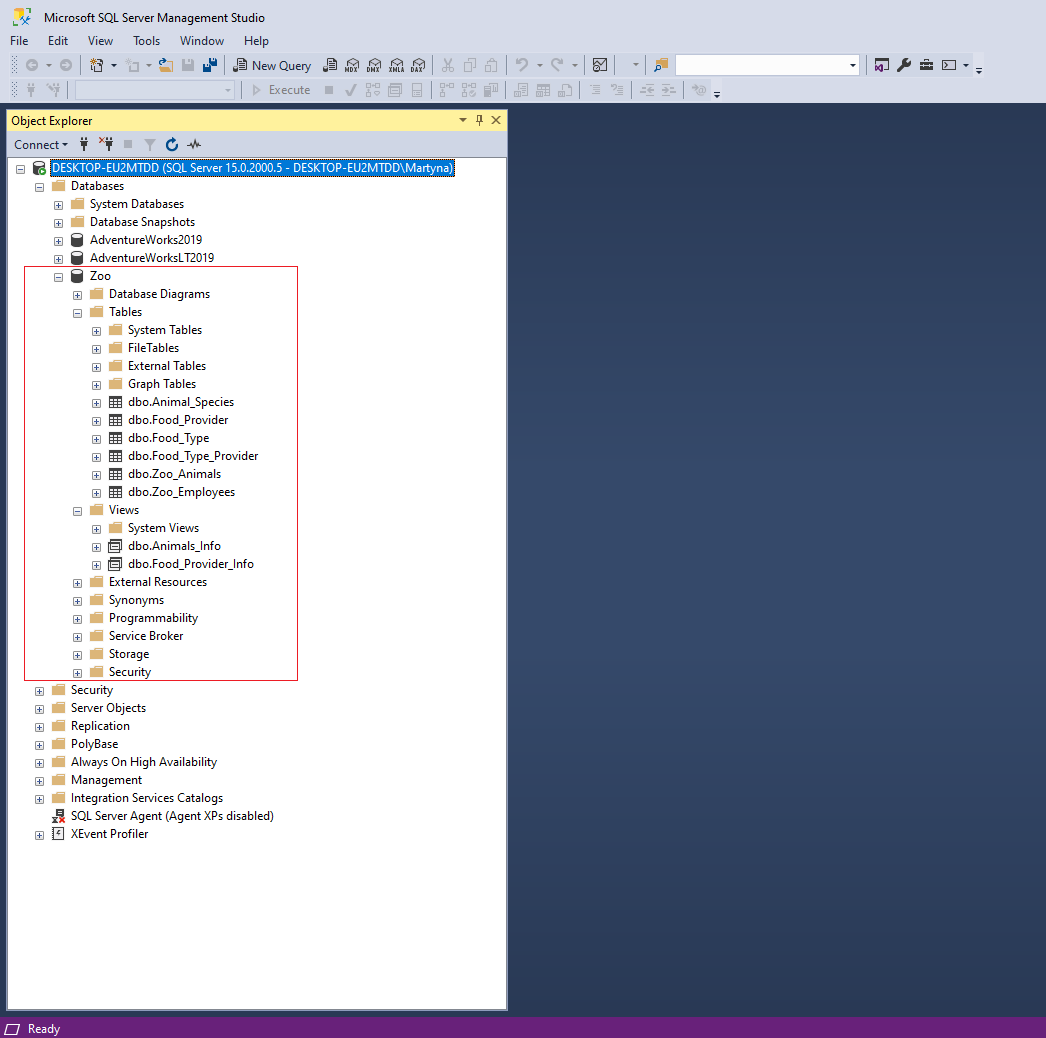
Task: Select the Database Snapshots folder
Action: [x=142, y=222]
